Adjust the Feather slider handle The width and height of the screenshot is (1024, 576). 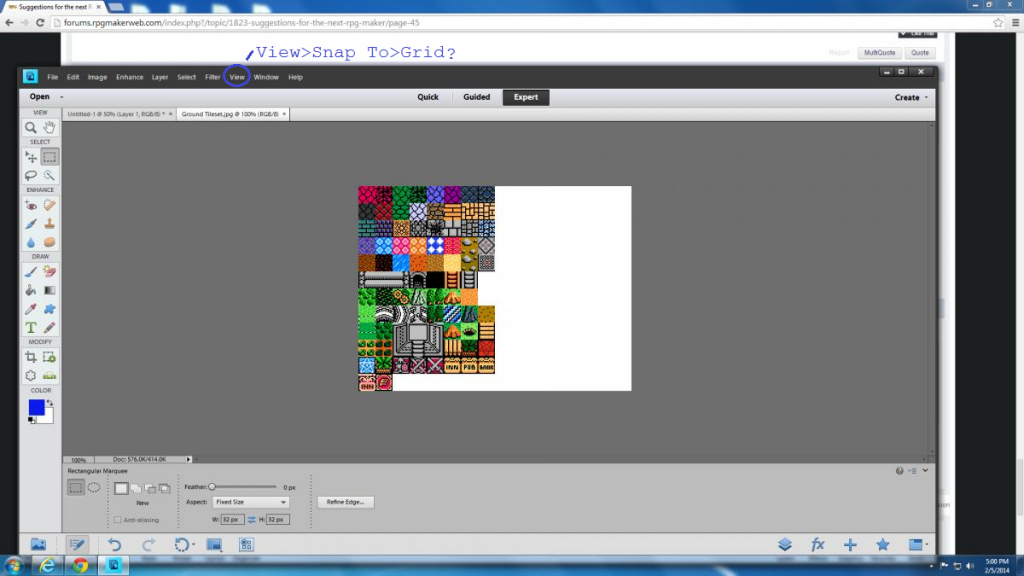(212, 487)
